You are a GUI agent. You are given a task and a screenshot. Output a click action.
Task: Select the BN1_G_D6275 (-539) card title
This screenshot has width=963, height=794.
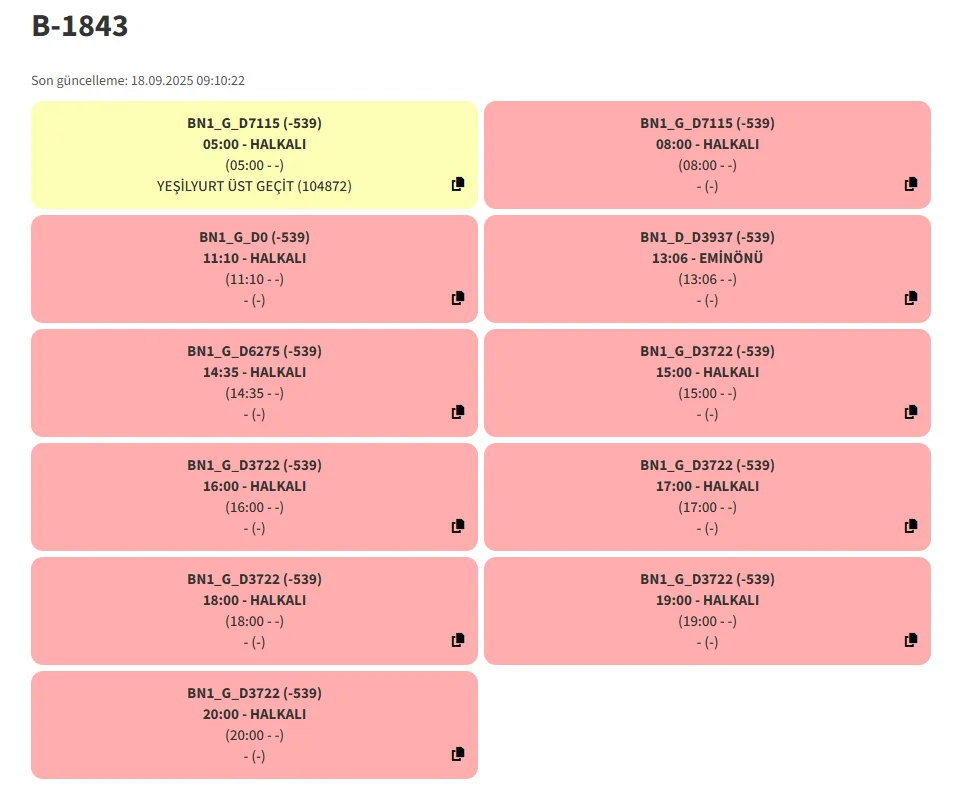tap(254, 351)
